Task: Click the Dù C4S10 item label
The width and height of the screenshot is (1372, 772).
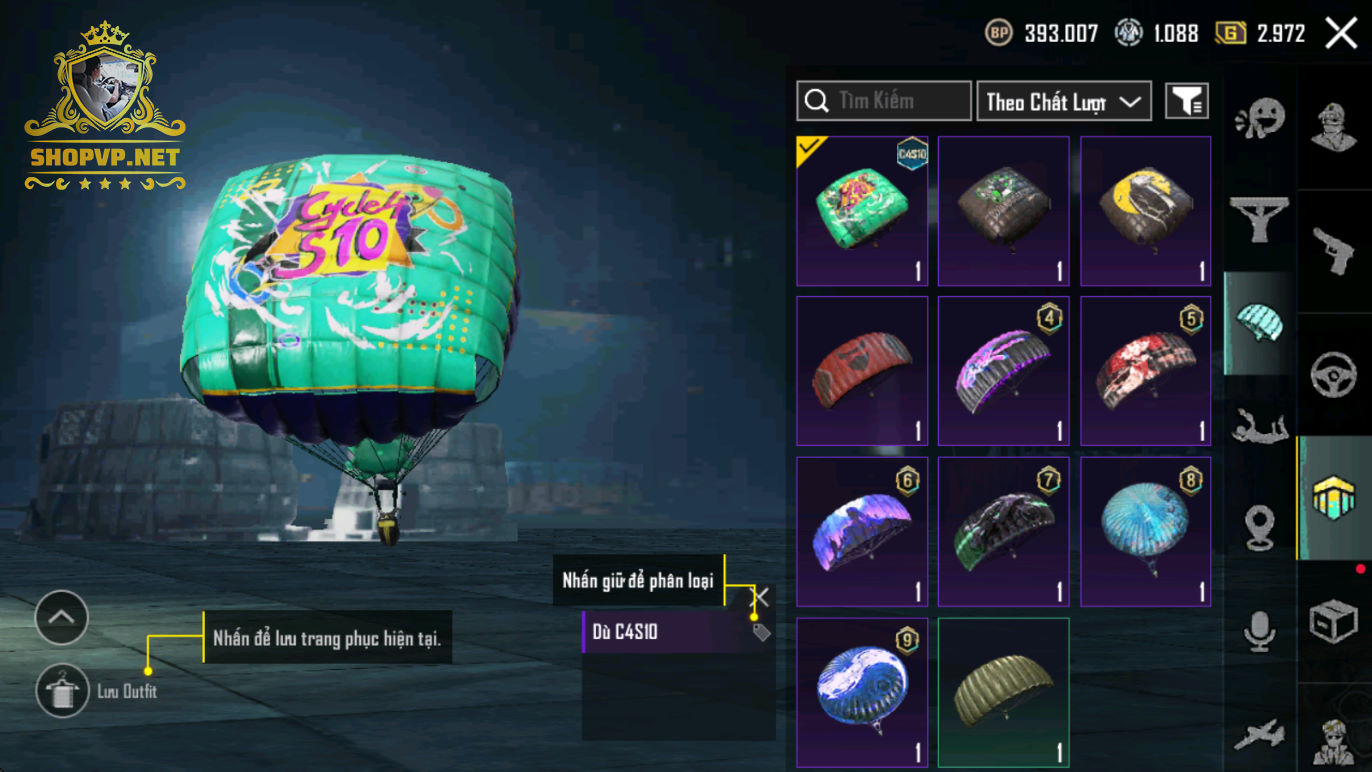Action: click(625, 632)
